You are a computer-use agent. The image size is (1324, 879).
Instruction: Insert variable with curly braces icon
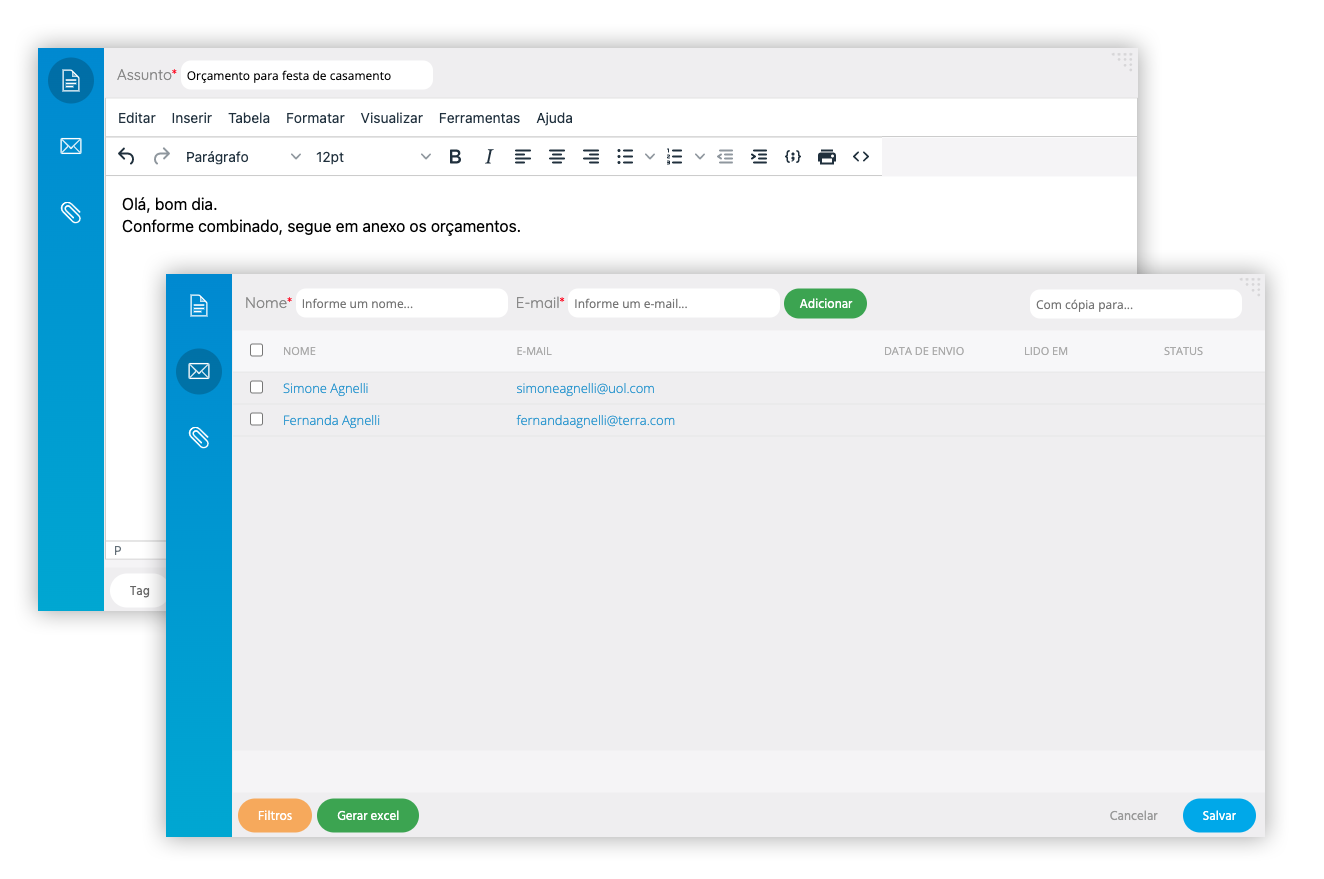pyautogui.click(x=793, y=156)
